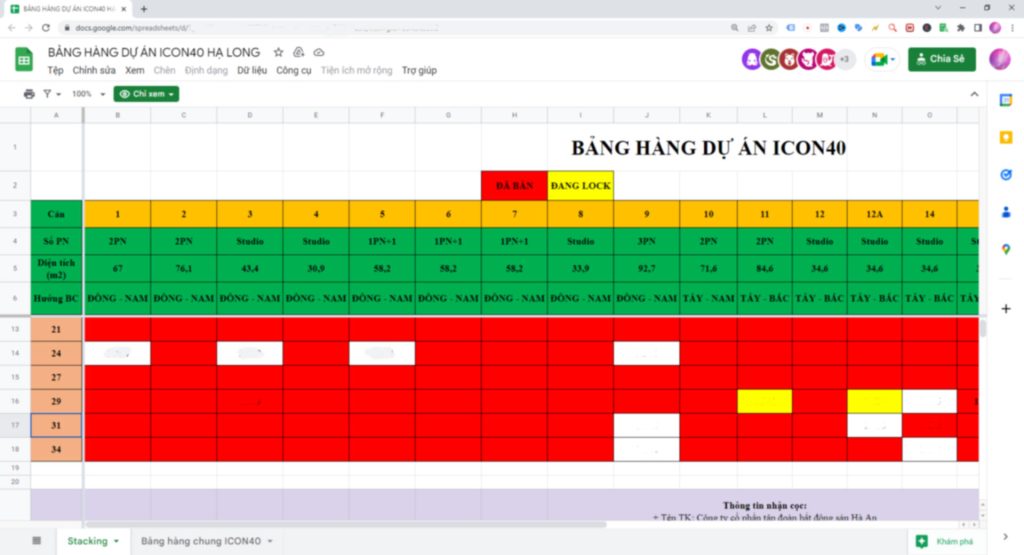Get add-ons with the plus icon

pos(1006,308)
